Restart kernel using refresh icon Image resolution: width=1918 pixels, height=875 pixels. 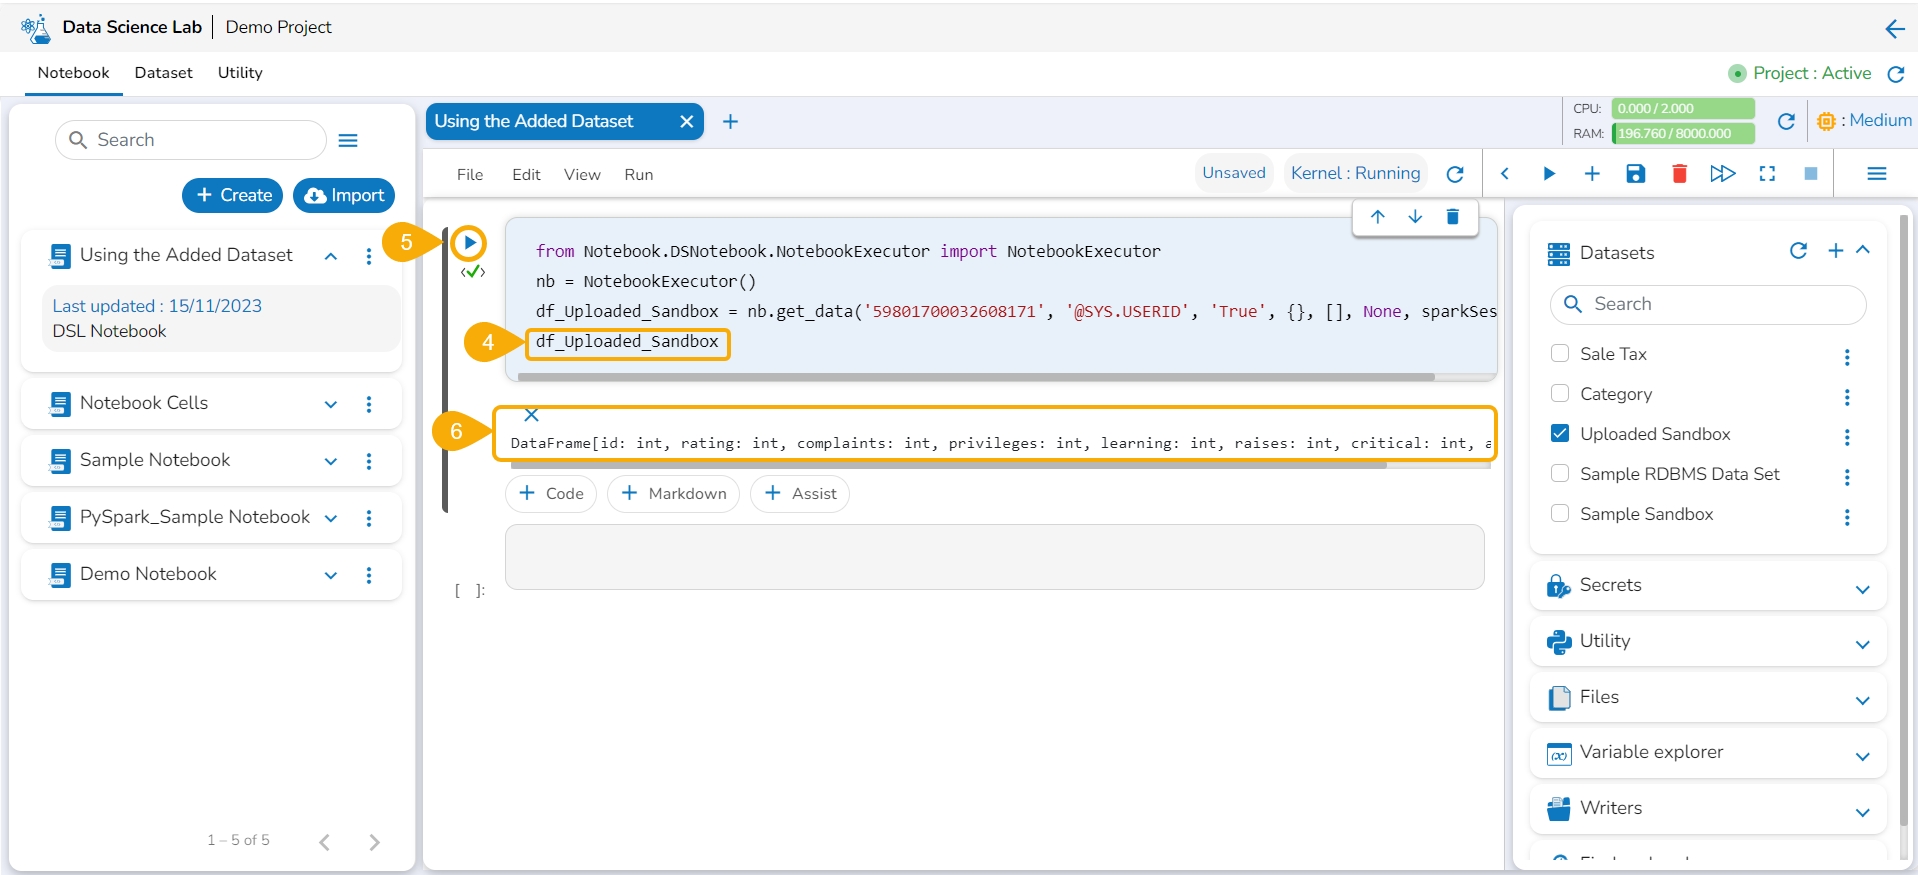click(1455, 174)
